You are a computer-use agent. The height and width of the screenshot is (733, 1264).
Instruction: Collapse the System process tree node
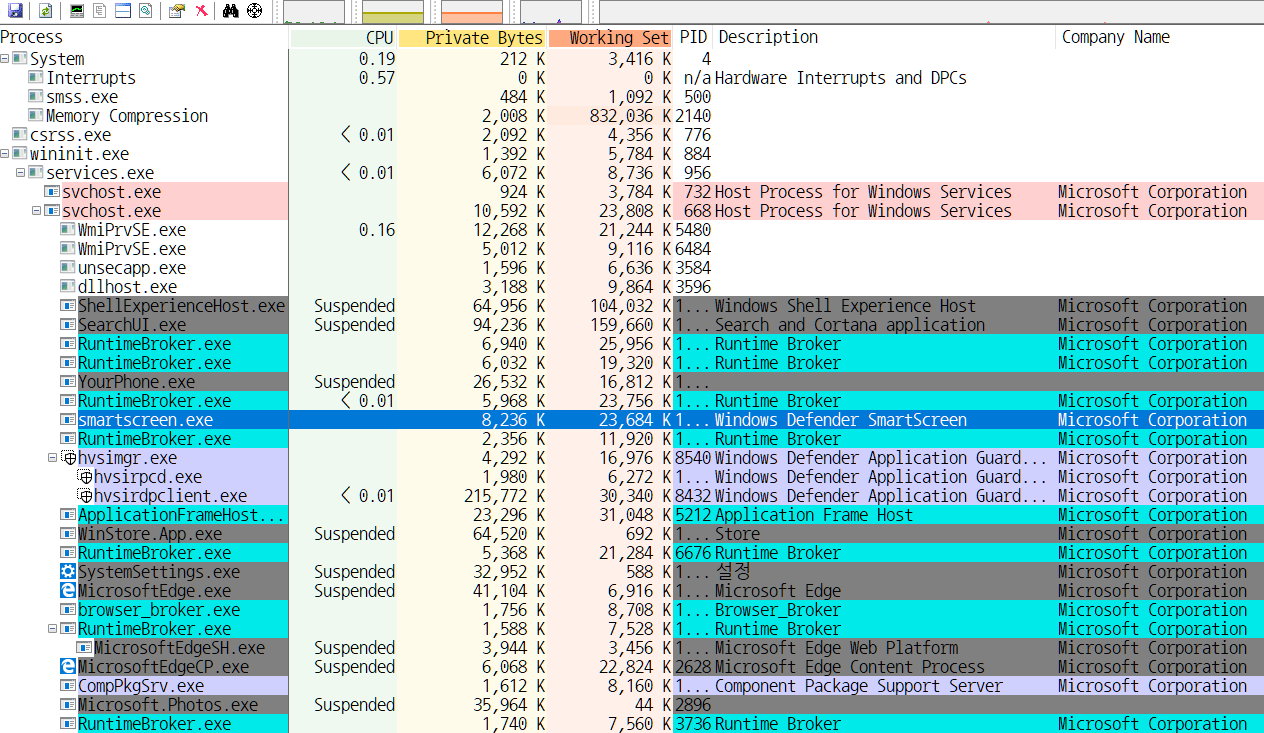pos(5,59)
